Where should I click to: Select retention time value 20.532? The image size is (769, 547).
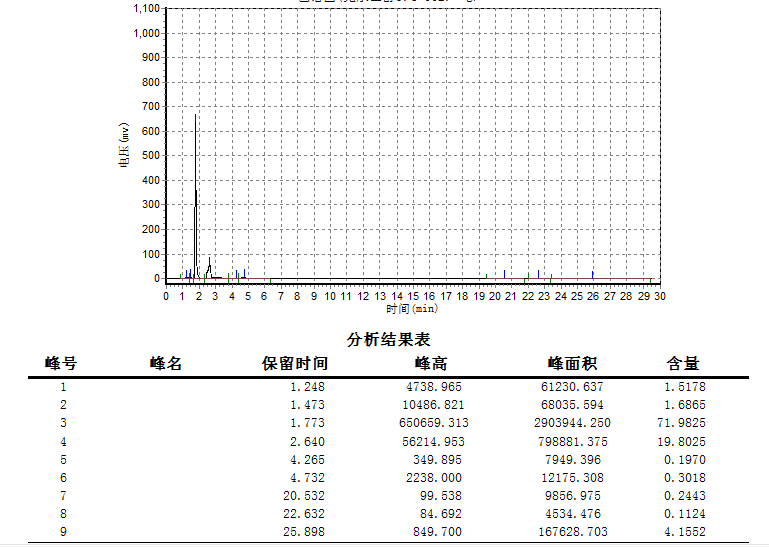(304, 495)
